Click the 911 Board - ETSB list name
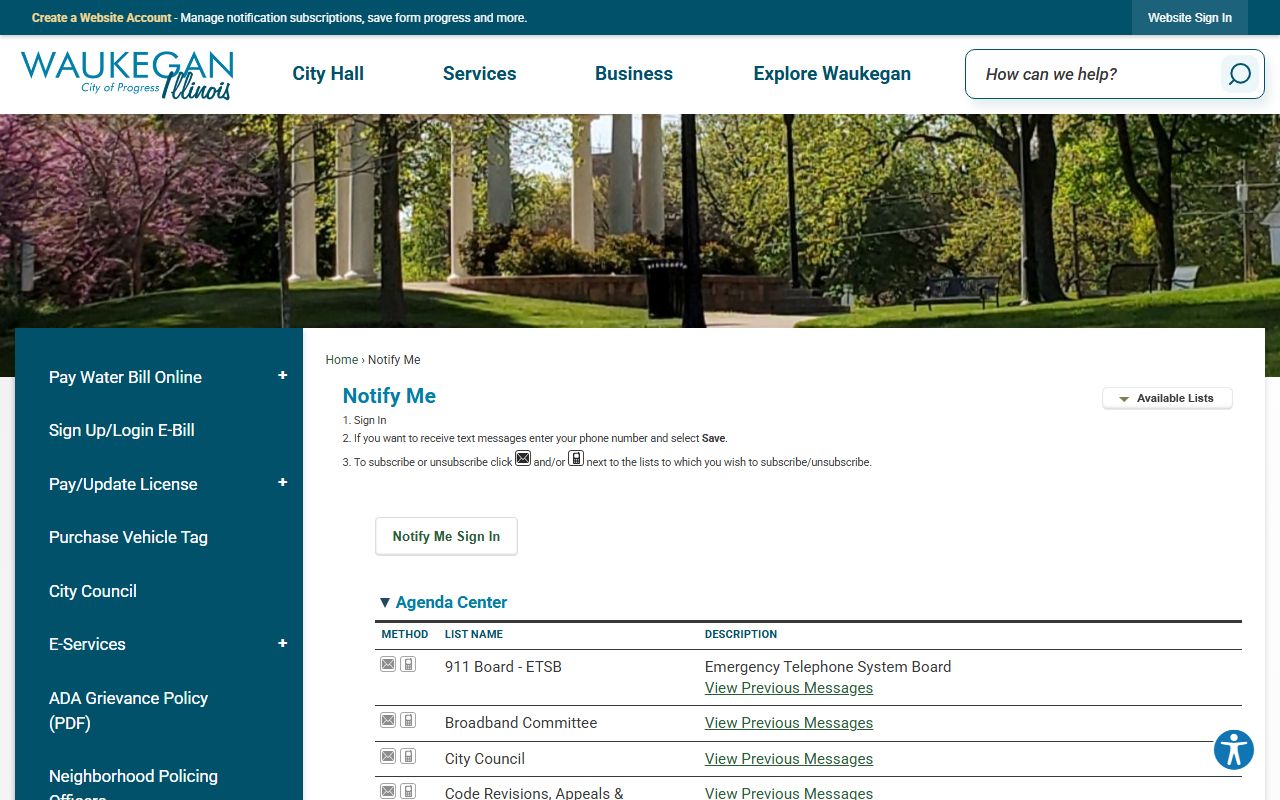The image size is (1280, 800). [503, 667]
